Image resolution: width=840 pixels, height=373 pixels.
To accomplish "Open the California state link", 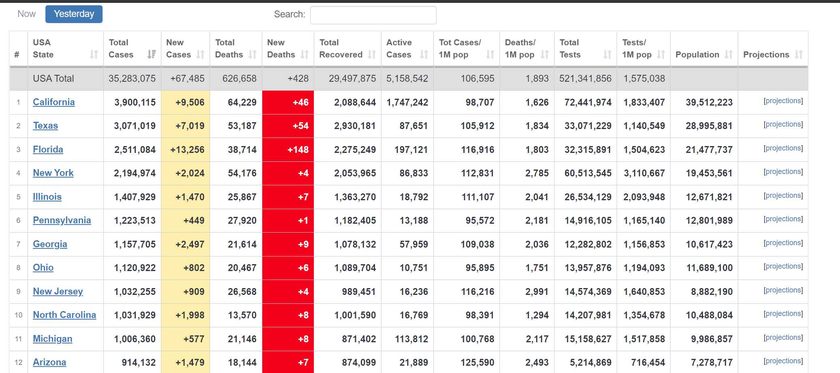I will [54, 102].
